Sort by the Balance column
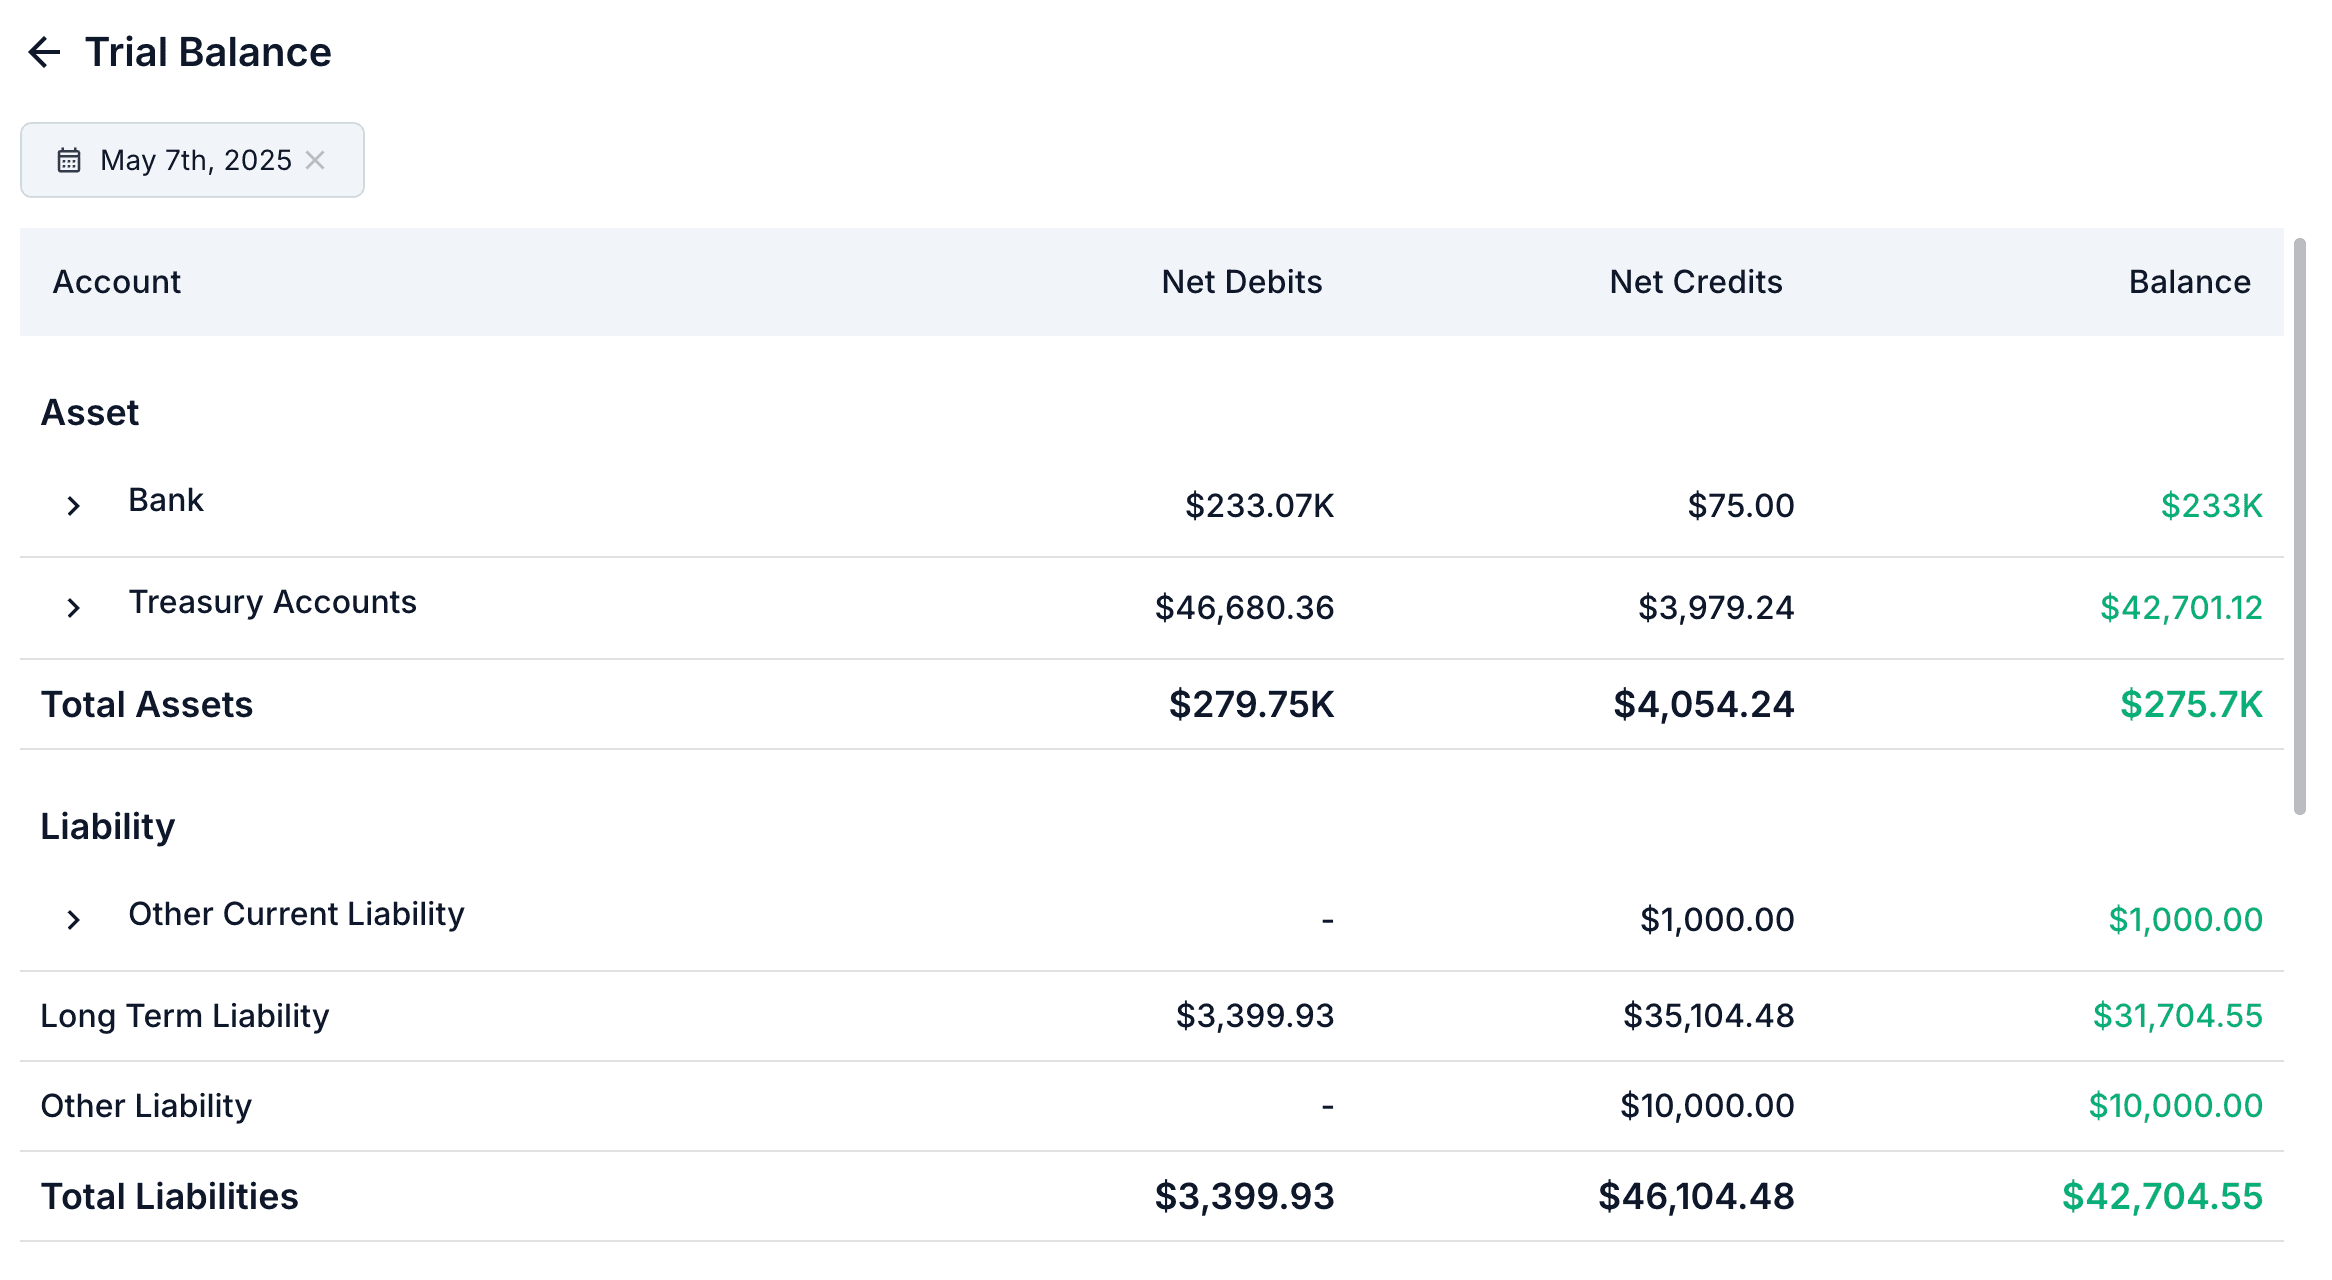Viewport: 2332px width, 1280px height. pyautogui.click(x=2190, y=282)
